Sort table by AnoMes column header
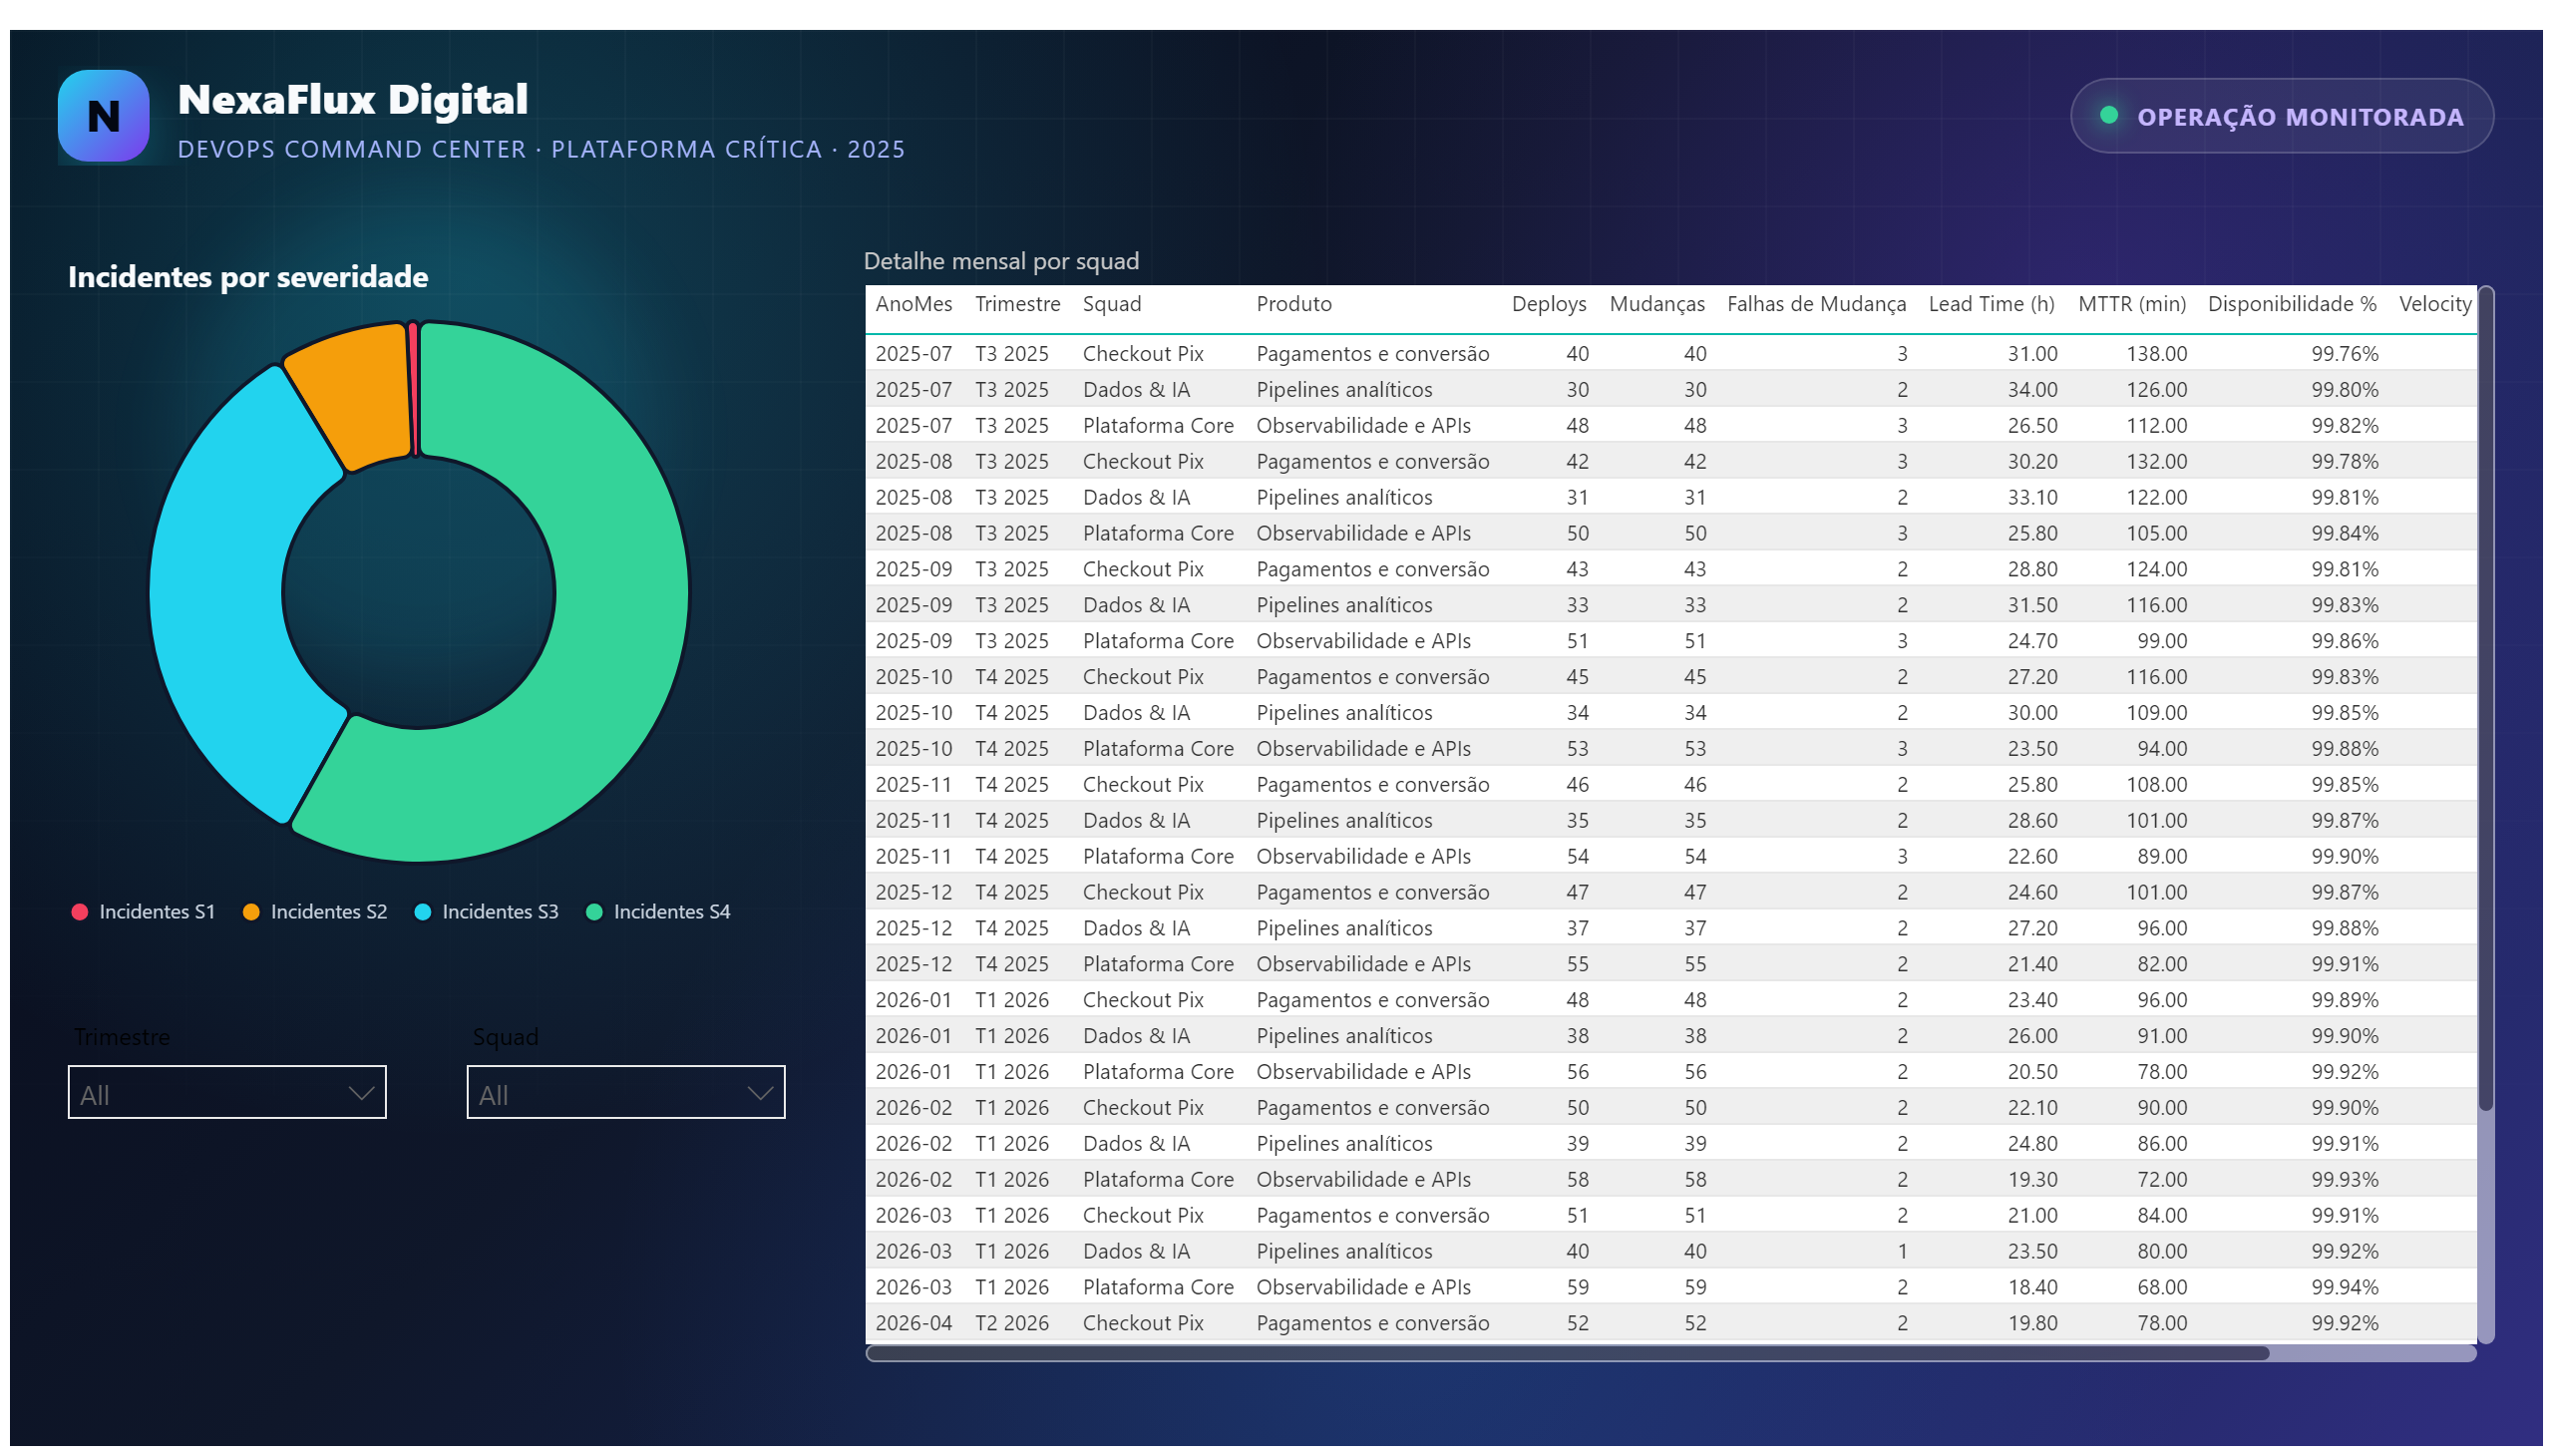 coord(913,304)
